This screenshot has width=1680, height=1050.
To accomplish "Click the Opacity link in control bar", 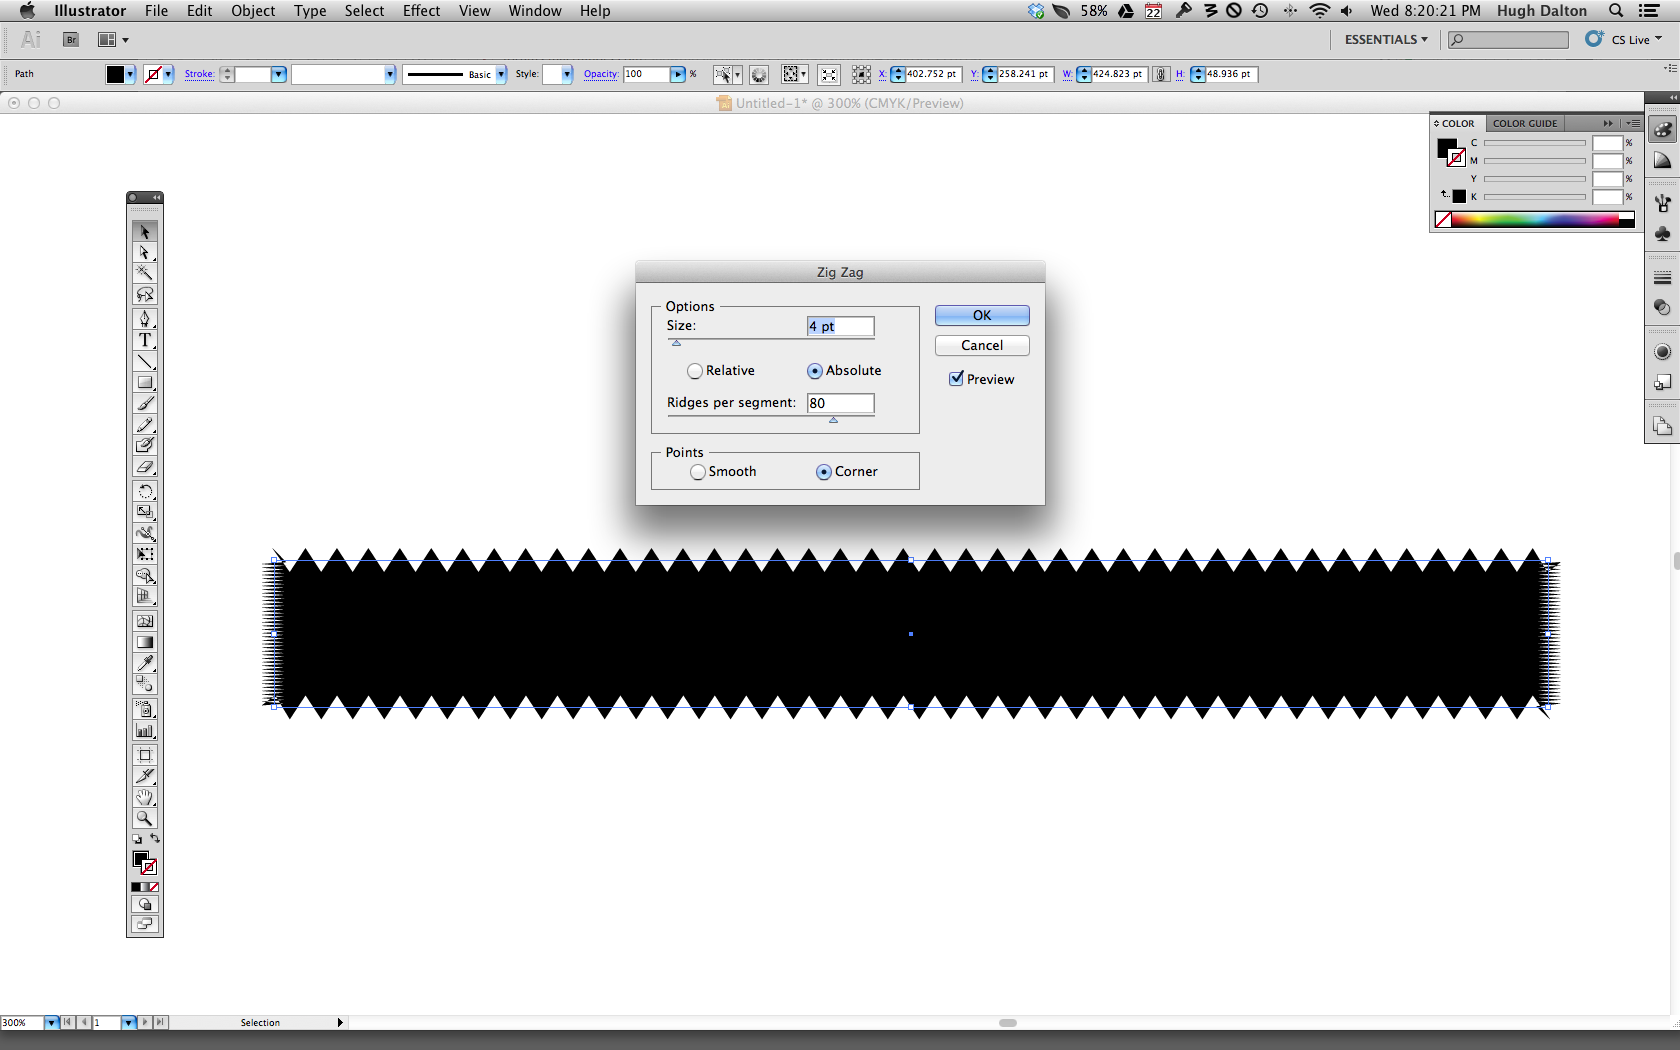I will 601,74.
